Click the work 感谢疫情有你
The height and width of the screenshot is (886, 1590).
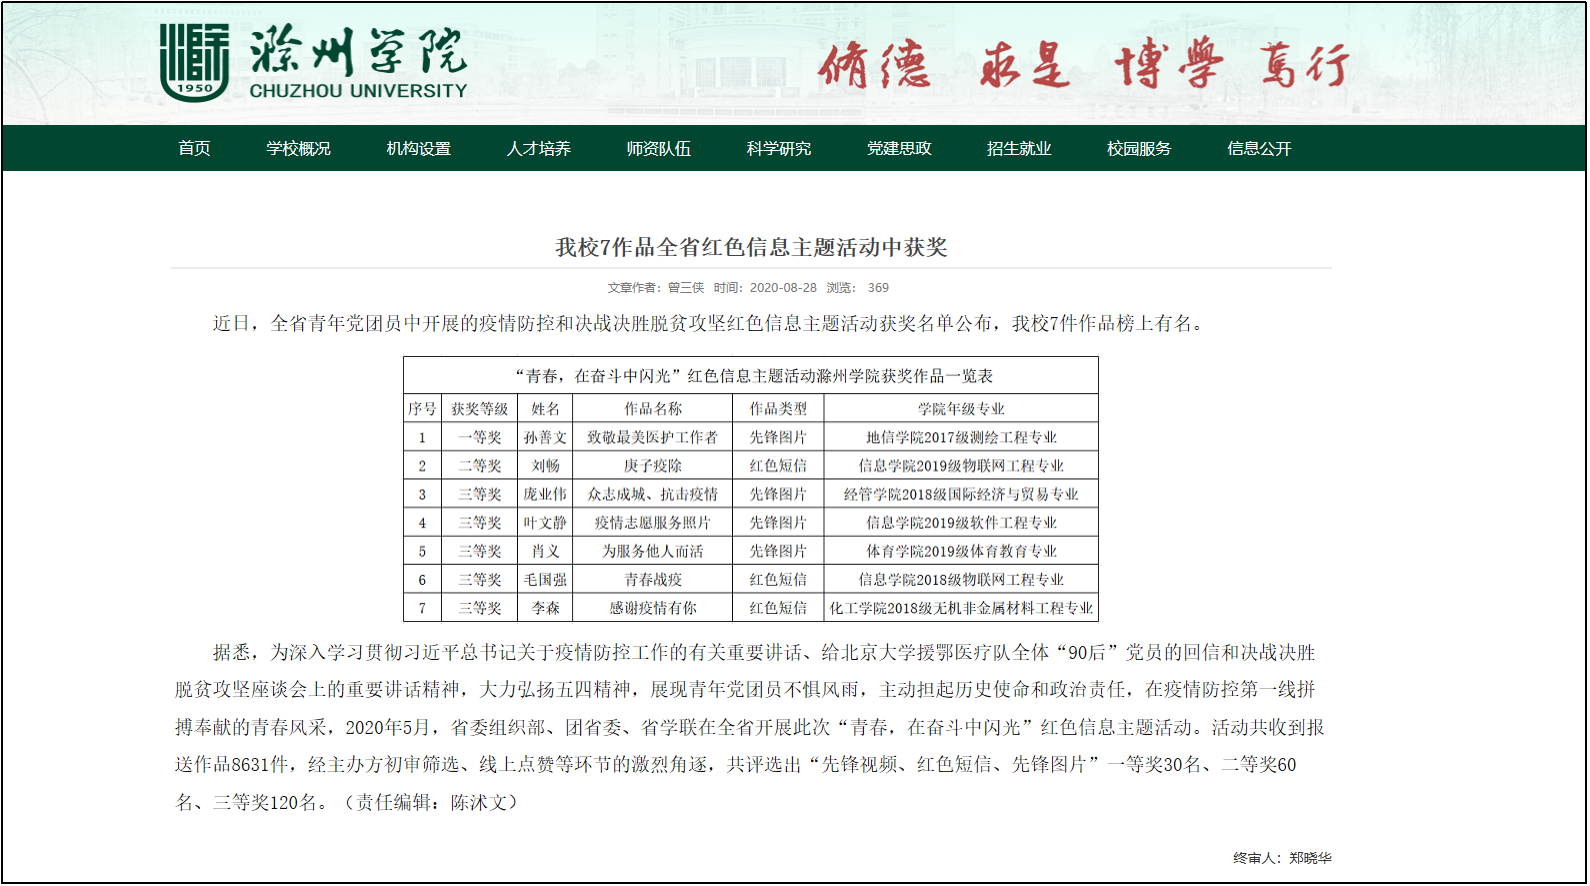point(653,608)
